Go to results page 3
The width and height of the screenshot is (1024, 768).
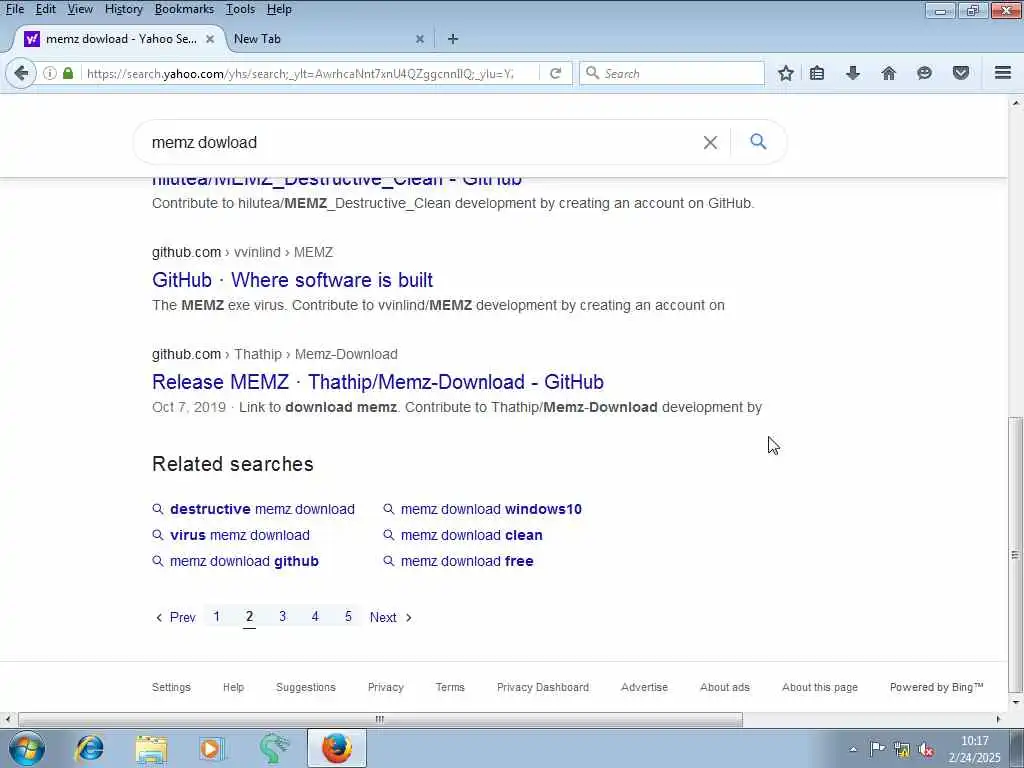tap(282, 616)
